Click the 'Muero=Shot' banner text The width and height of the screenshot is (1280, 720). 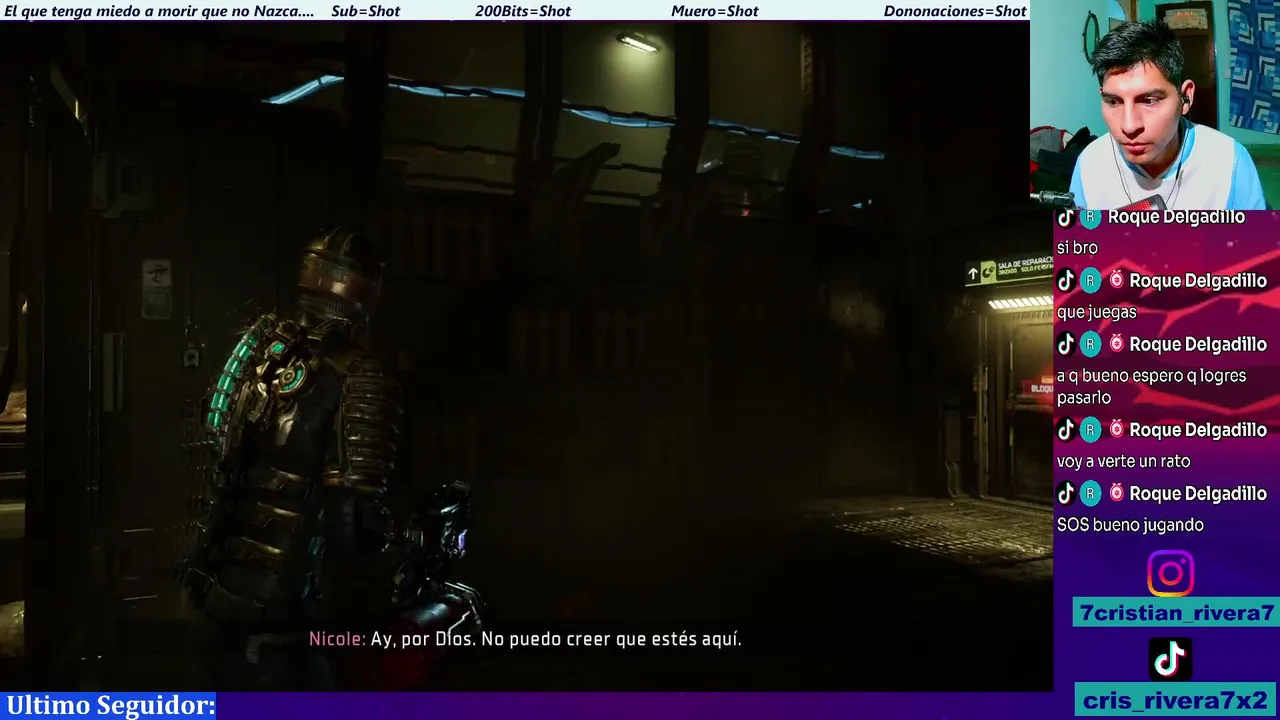pos(715,11)
